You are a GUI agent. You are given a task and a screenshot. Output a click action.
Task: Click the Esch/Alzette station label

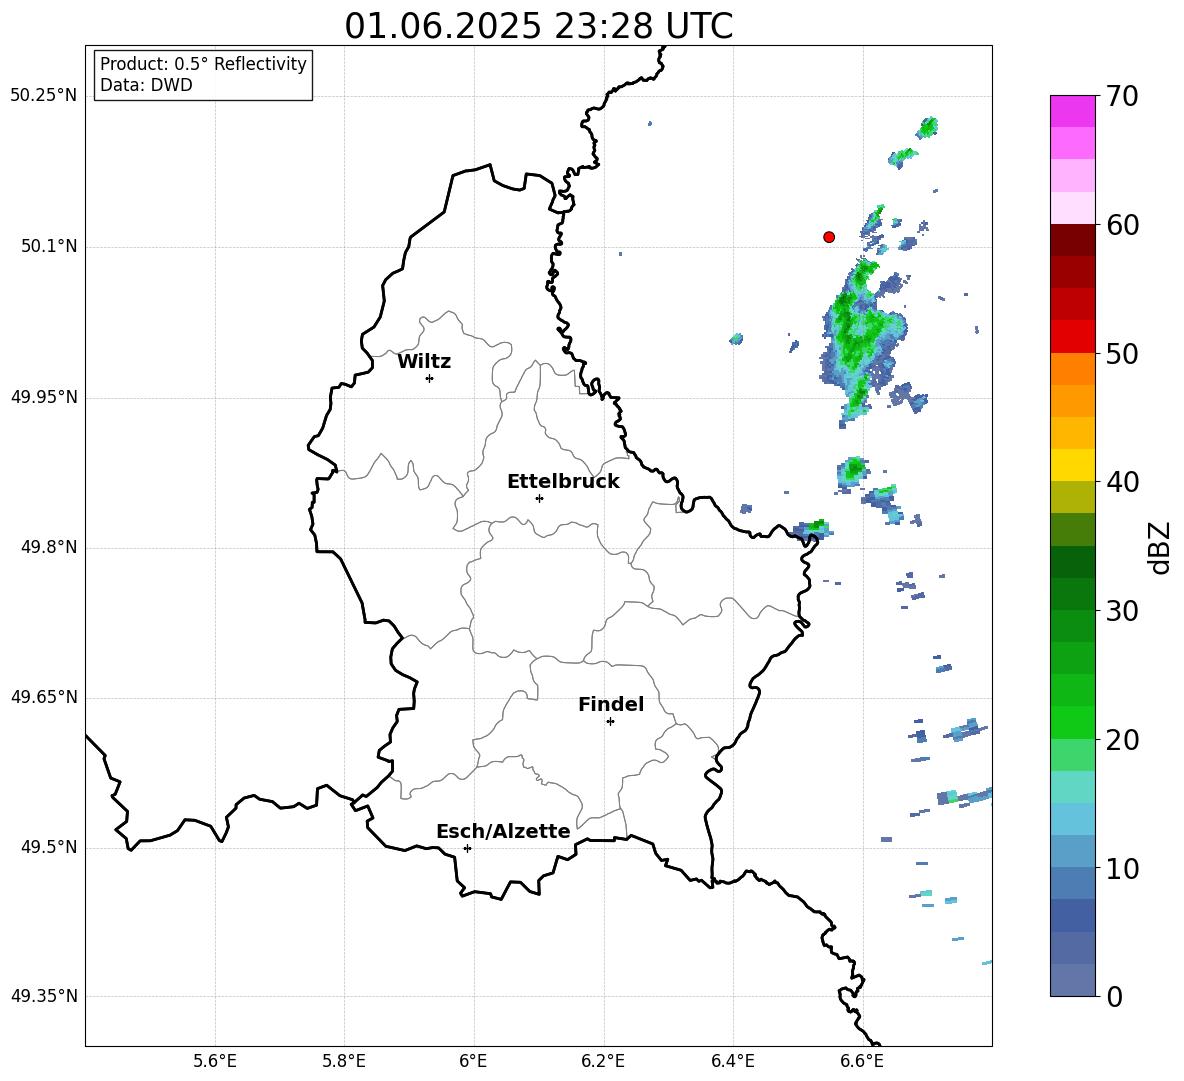click(x=503, y=831)
